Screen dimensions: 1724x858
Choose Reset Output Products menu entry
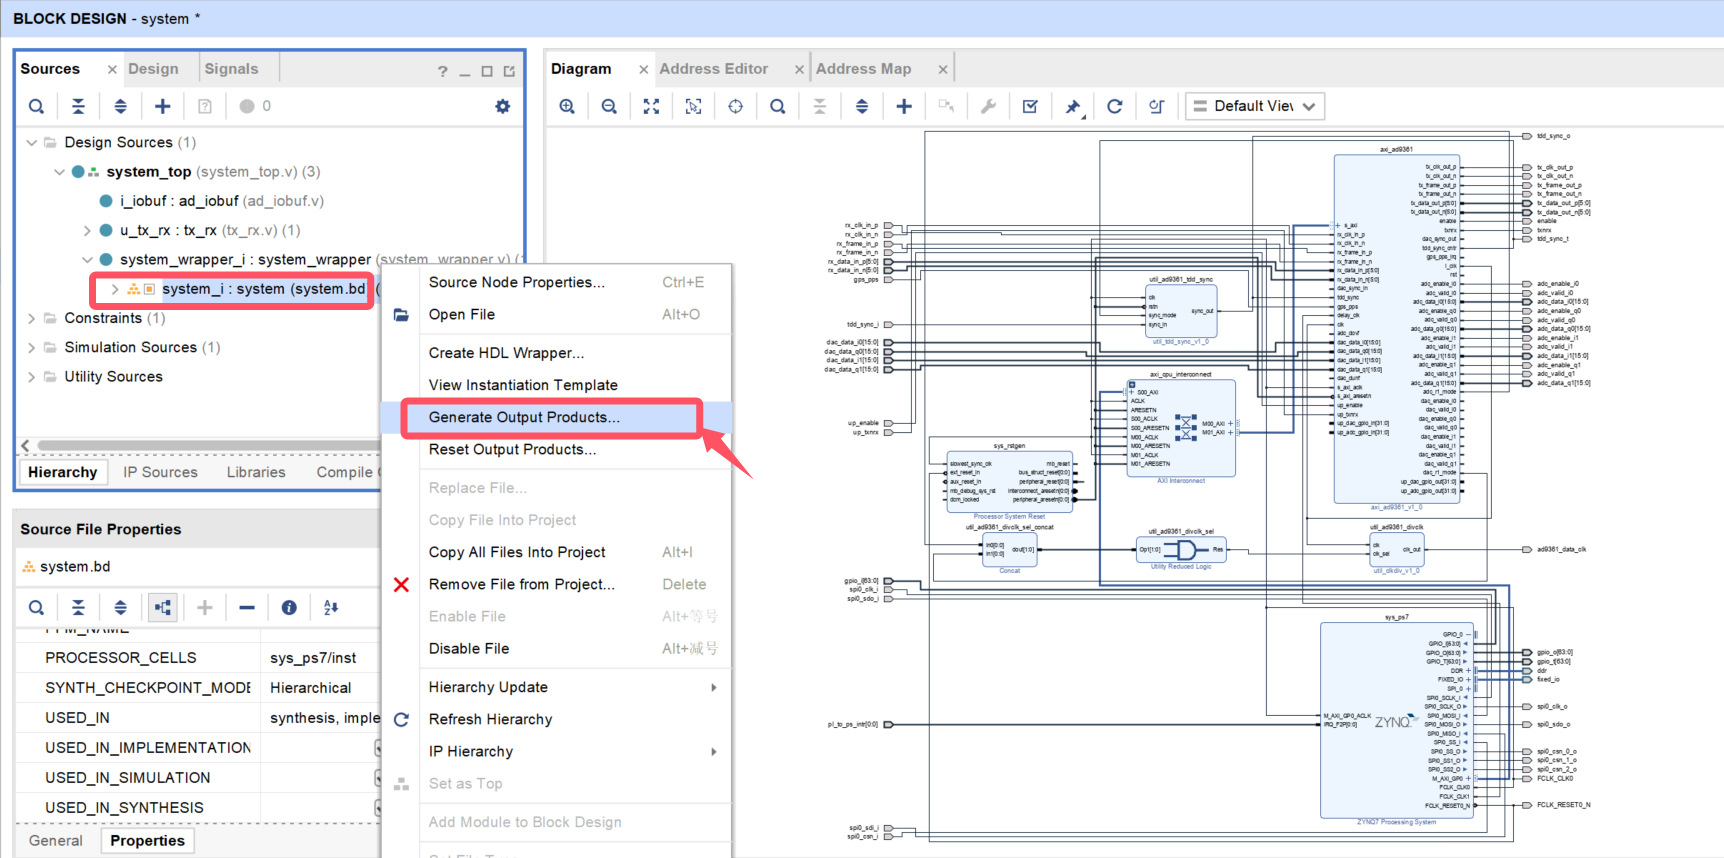tap(556, 449)
